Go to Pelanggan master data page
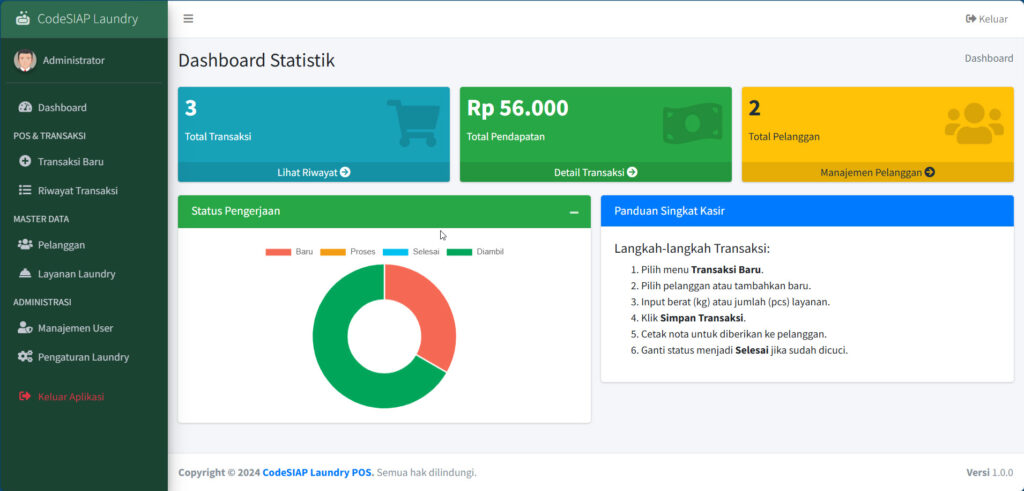Screen dimensions: 1024x491 pos(61,244)
